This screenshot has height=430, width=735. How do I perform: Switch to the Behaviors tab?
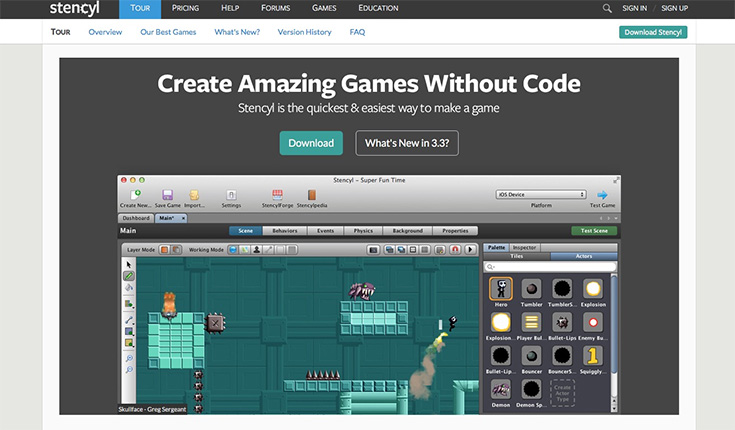(x=285, y=231)
